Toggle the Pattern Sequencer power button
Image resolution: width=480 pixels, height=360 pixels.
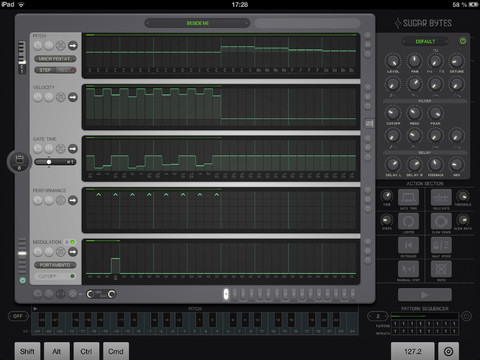click(x=466, y=315)
